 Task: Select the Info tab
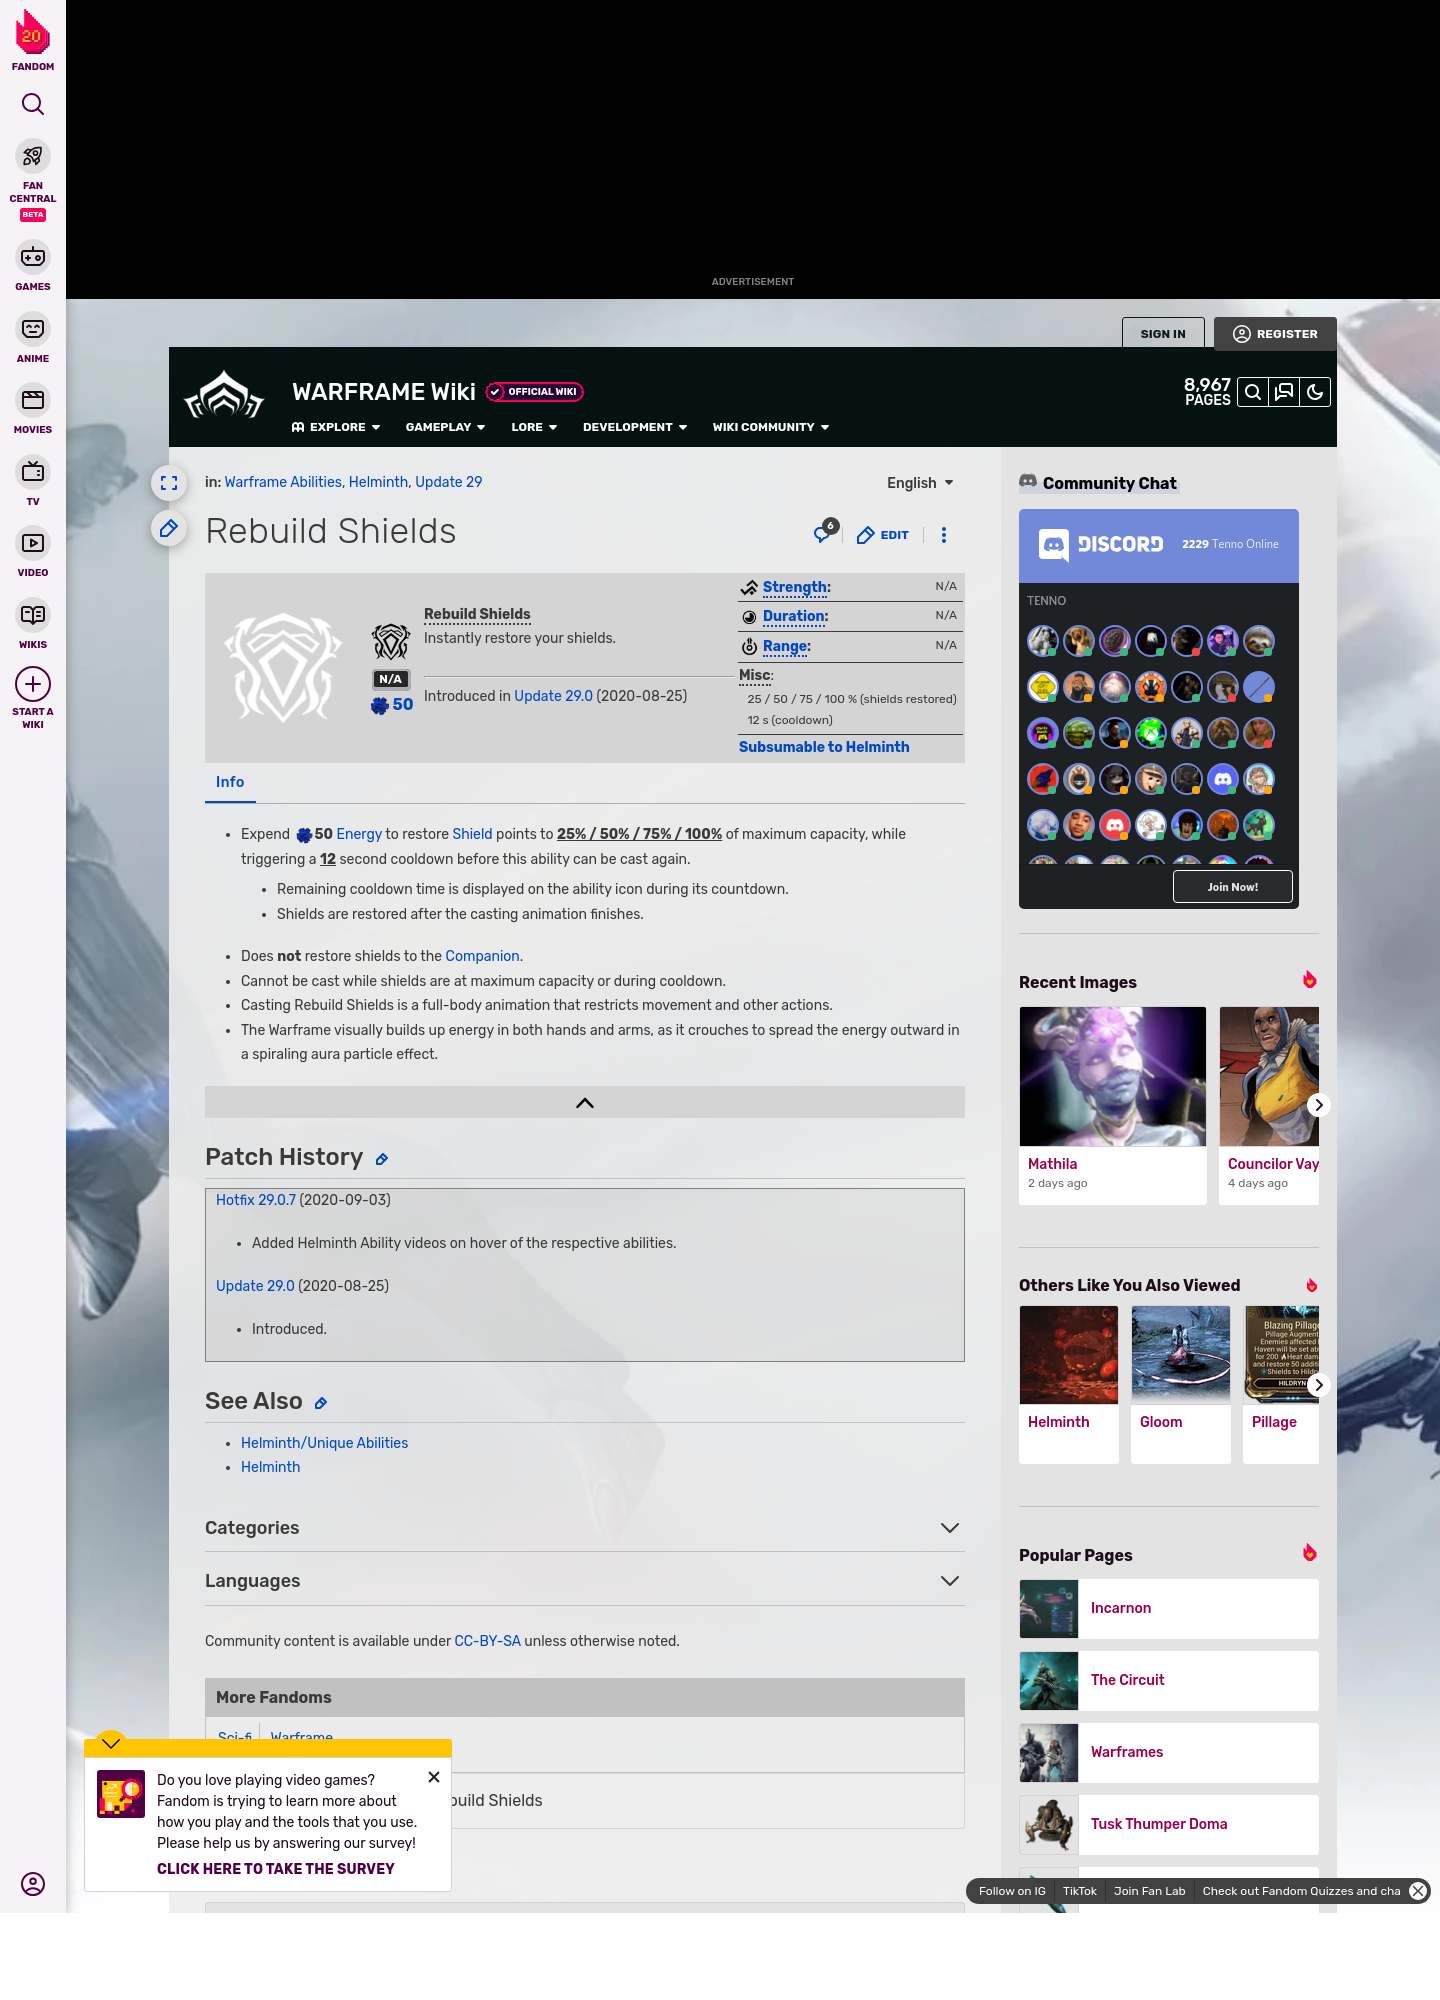[230, 782]
